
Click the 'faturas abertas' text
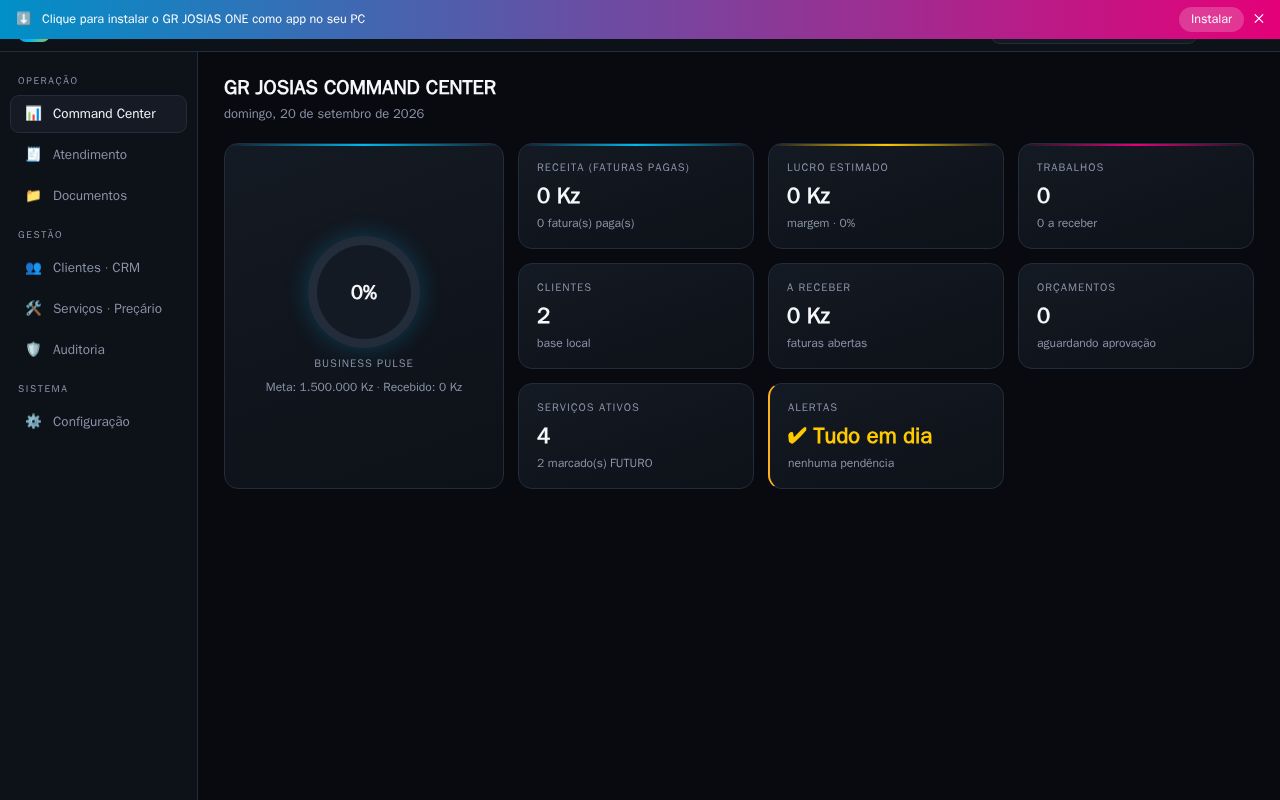tap(827, 343)
